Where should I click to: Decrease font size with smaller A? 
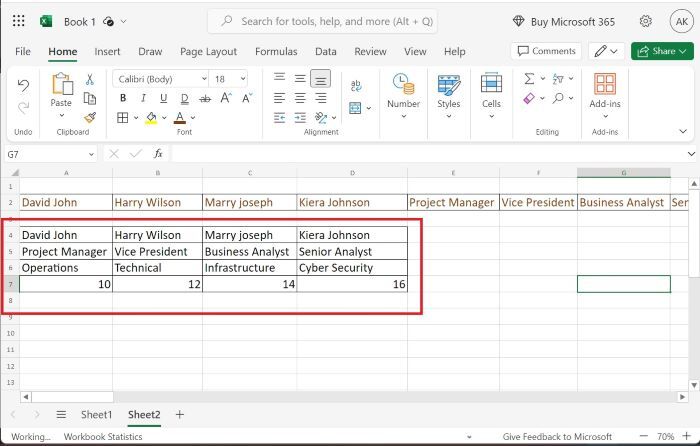coord(247,98)
